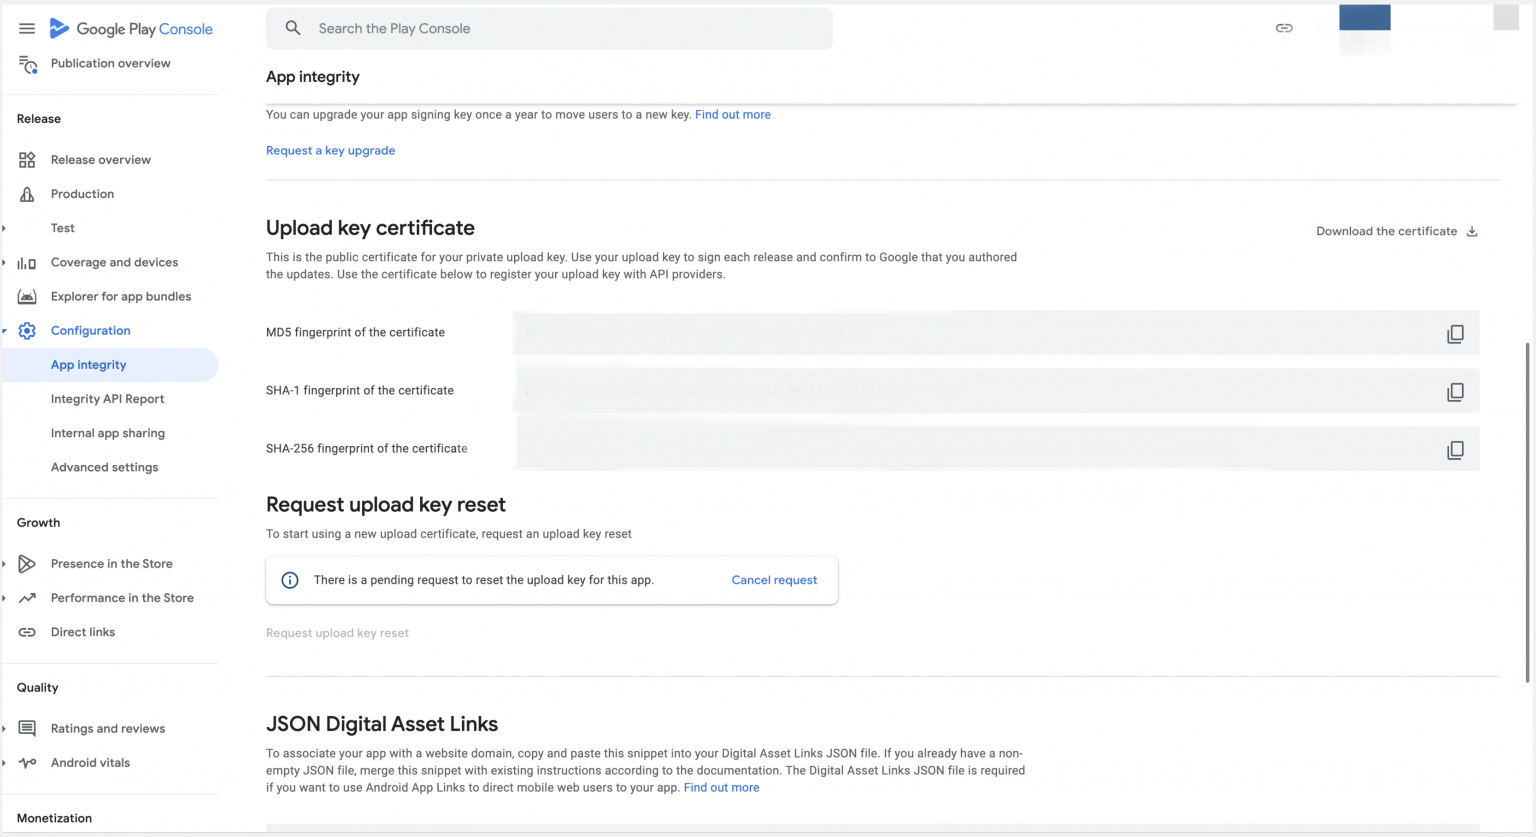Screen dimensions: 1536x837
Task: Copy the SHA-256 fingerprint
Action: 1455,450
